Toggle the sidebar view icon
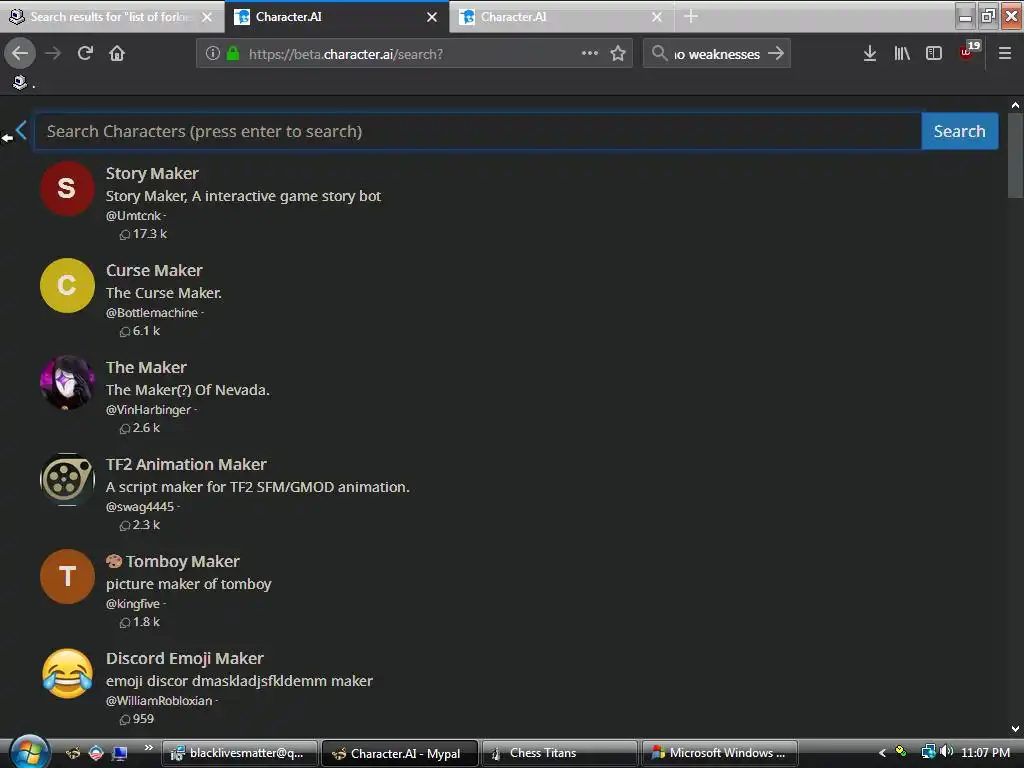 click(934, 54)
